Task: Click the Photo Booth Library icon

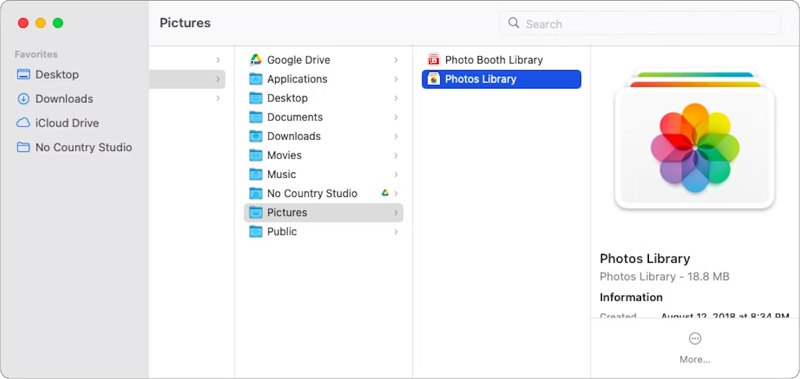Action: point(434,60)
